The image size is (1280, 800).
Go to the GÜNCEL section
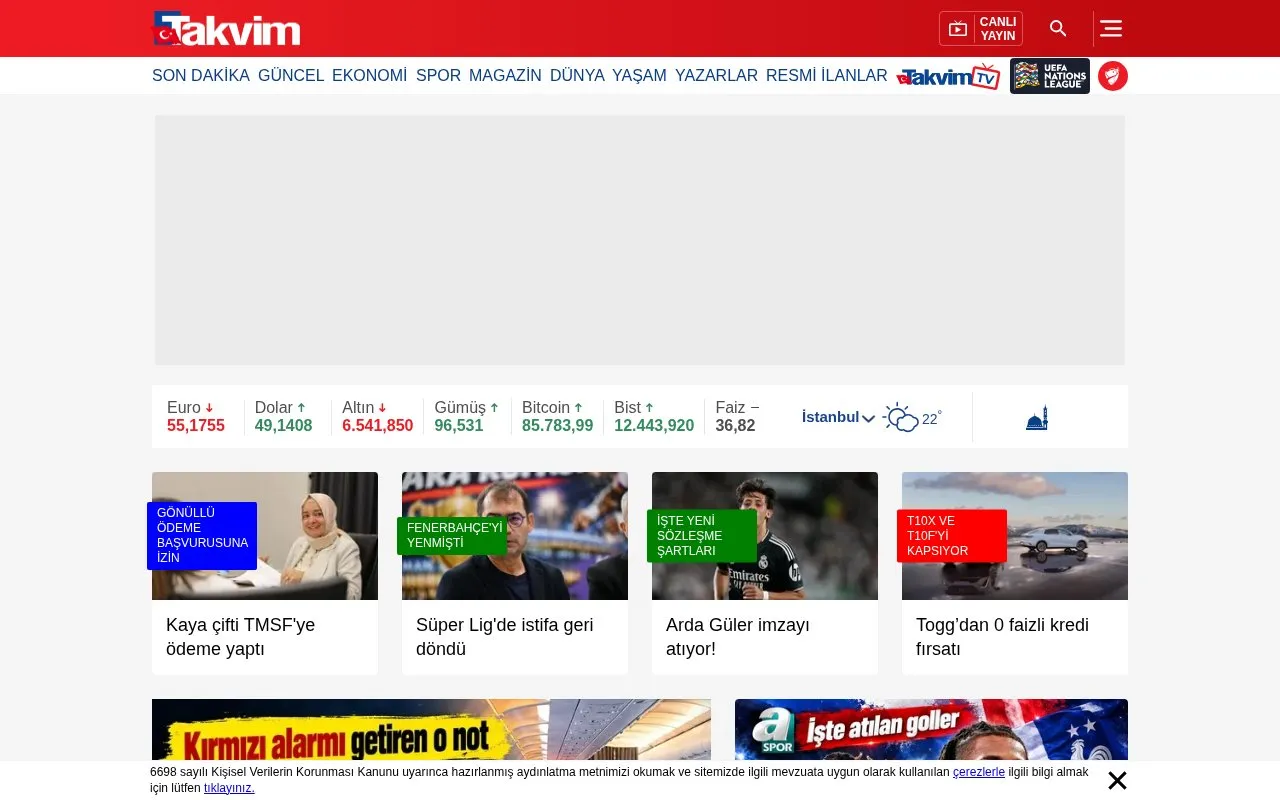point(291,76)
